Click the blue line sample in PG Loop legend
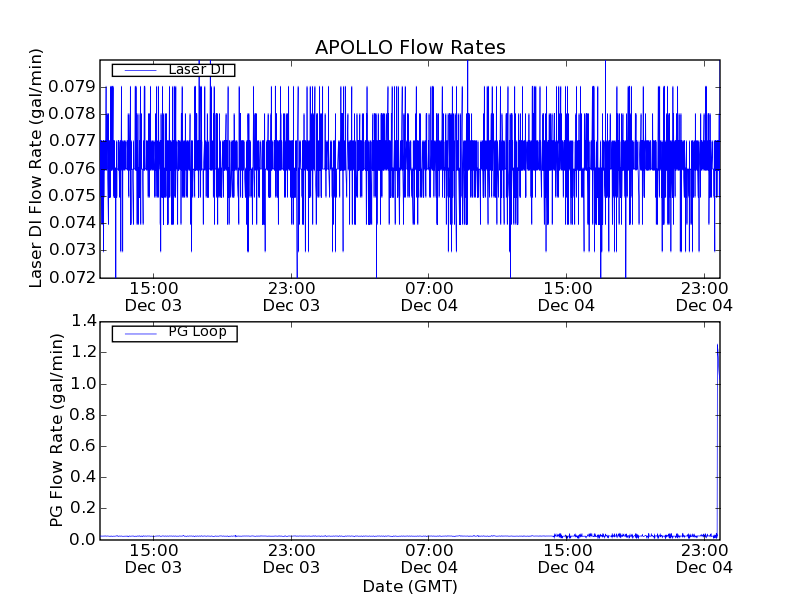Image resolution: width=800 pixels, height=600 pixels. 137,332
